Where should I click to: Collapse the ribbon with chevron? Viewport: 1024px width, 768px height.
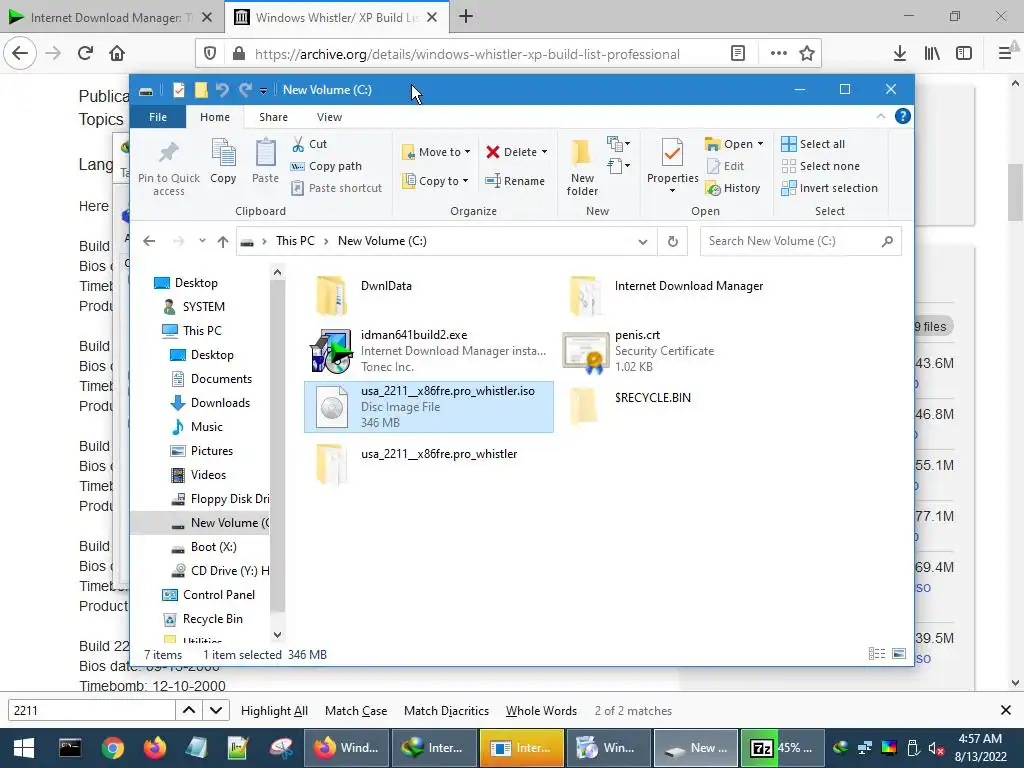coord(880,116)
